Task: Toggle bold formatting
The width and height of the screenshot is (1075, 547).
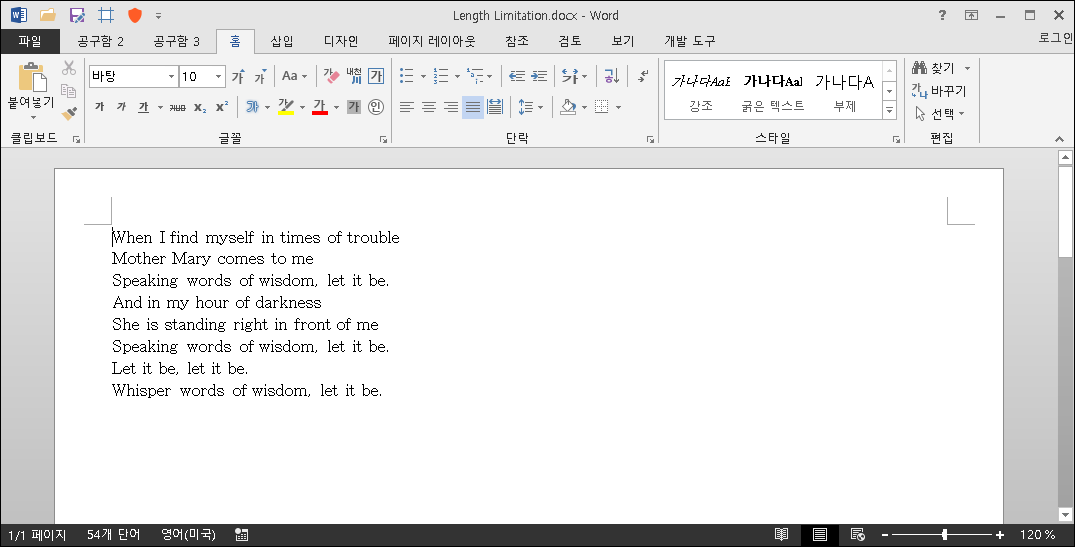Action: (99, 107)
